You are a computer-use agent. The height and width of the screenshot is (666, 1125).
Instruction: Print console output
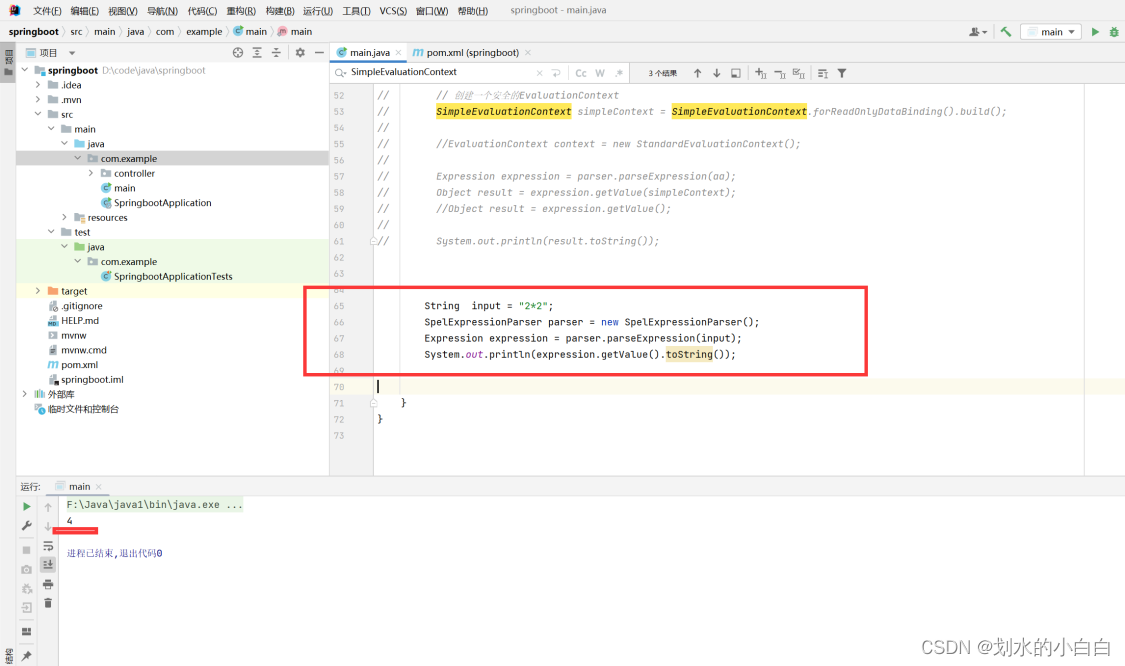tap(48, 584)
